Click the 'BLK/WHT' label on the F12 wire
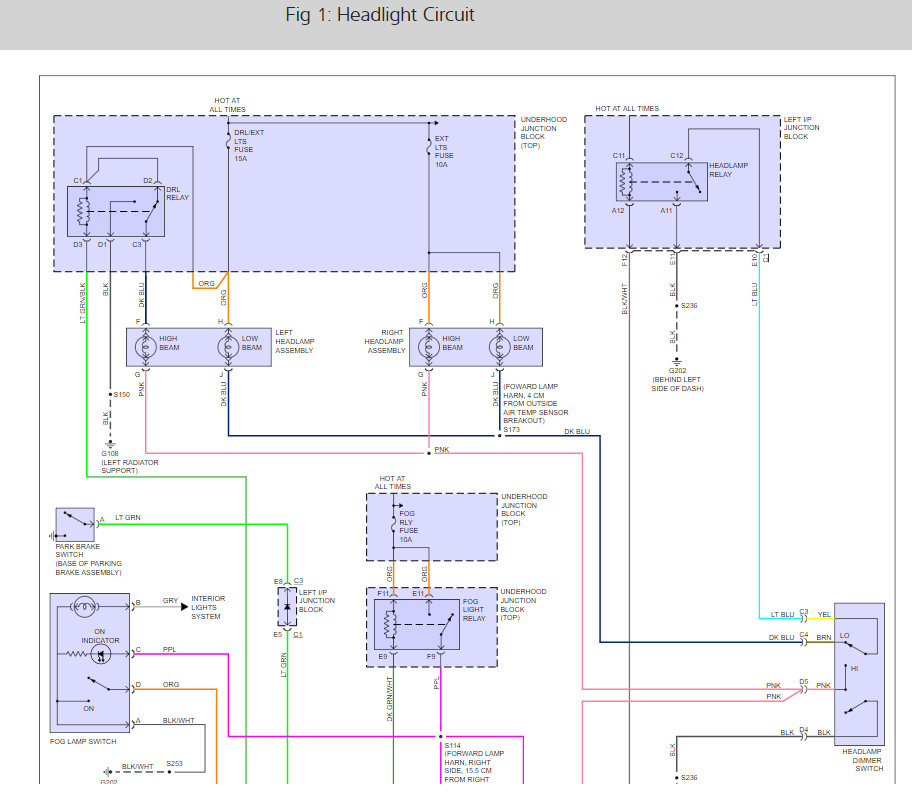The image size is (912, 803). pyautogui.click(x=625, y=299)
